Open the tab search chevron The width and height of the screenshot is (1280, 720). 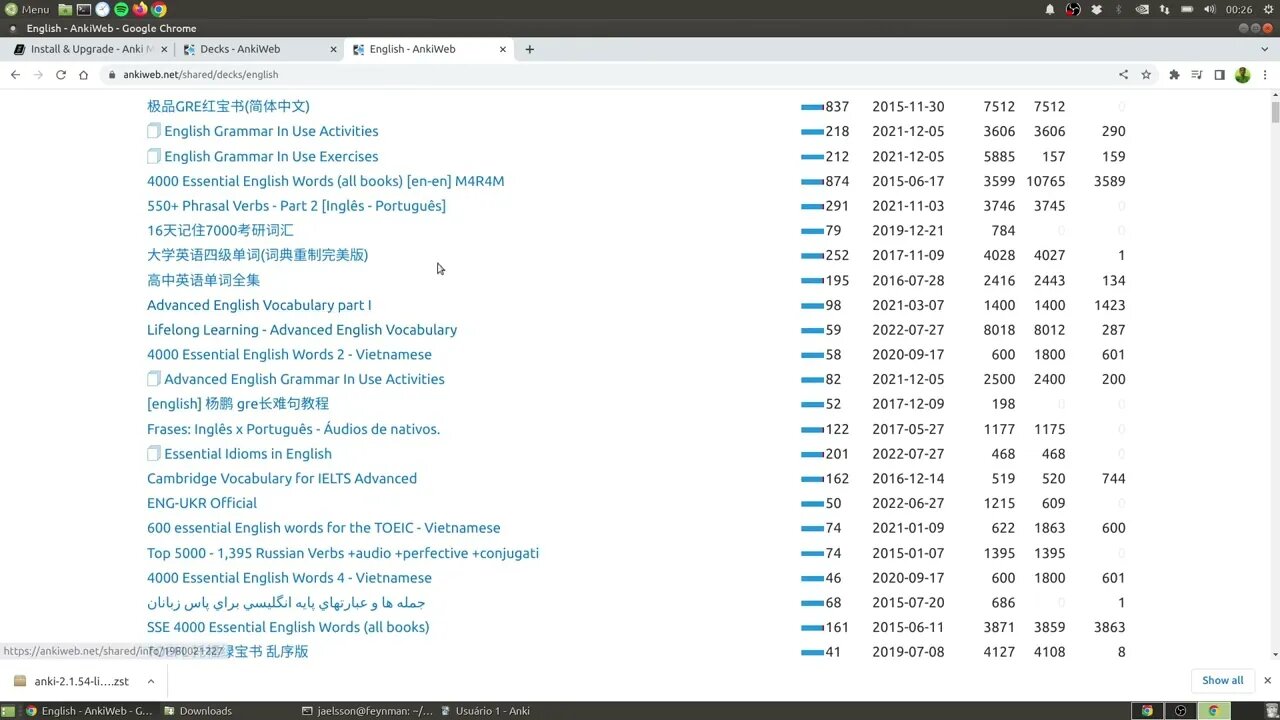(x=1265, y=49)
